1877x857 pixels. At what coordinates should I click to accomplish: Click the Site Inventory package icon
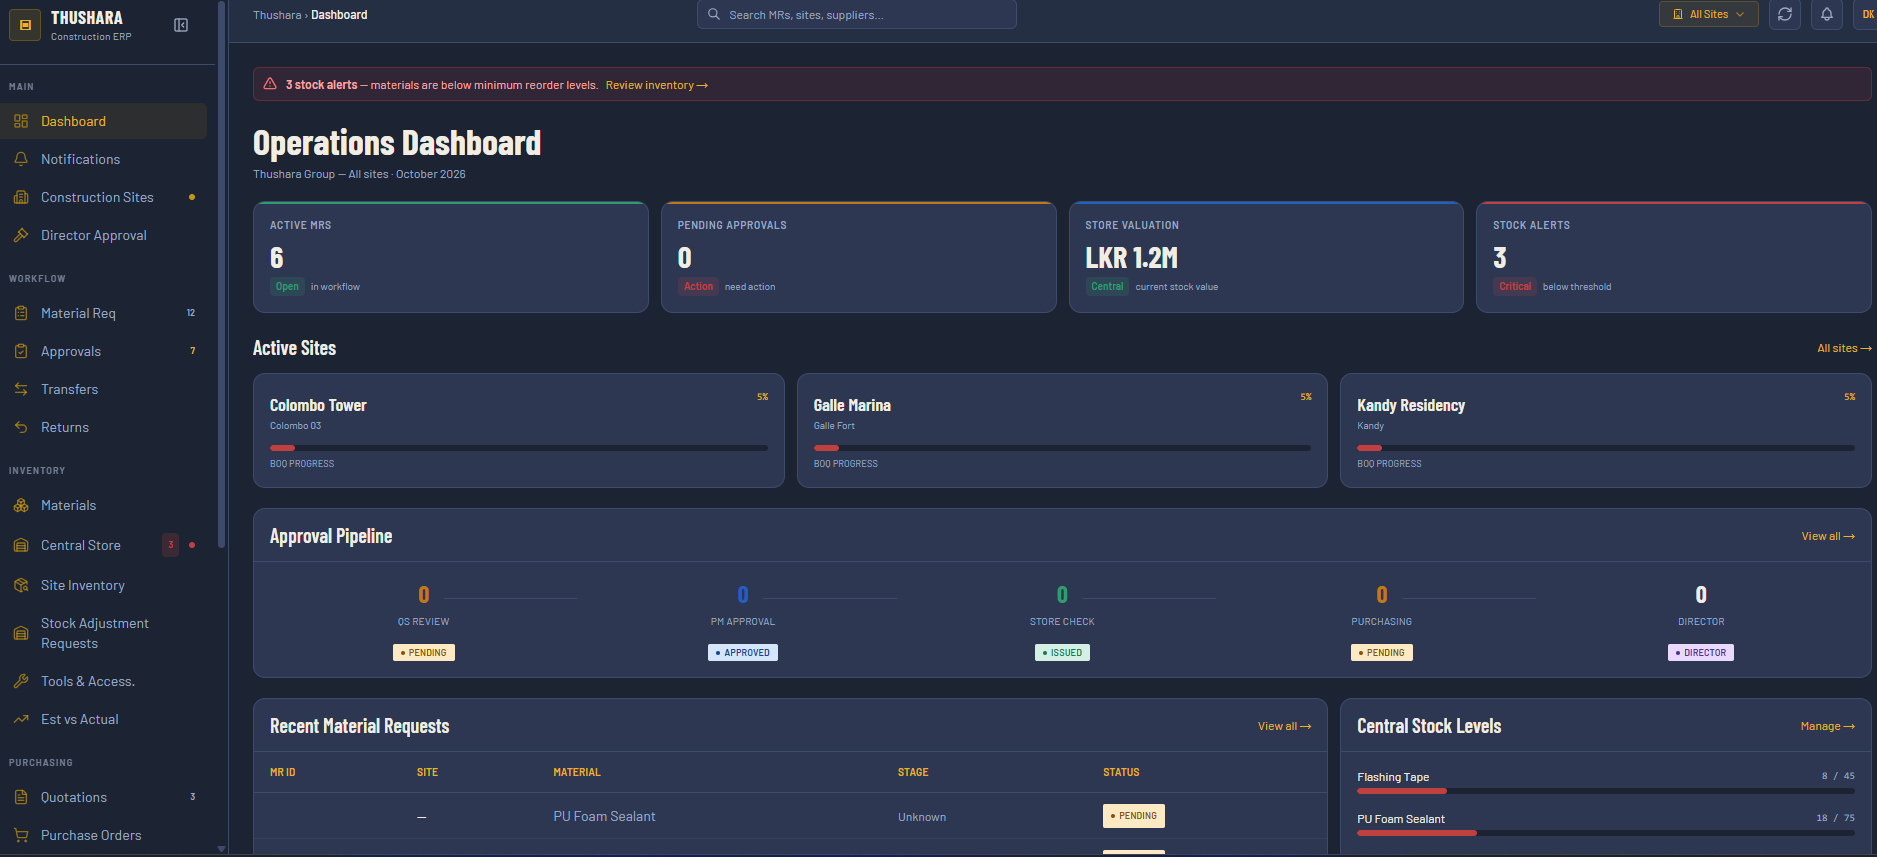21,585
